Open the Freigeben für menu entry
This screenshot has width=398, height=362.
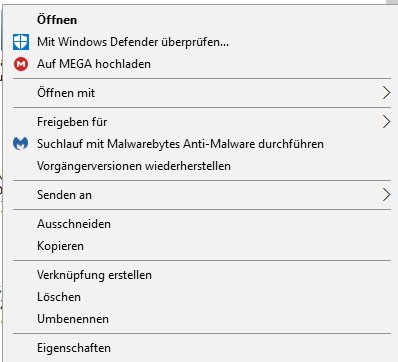click(x=72, y=122)
